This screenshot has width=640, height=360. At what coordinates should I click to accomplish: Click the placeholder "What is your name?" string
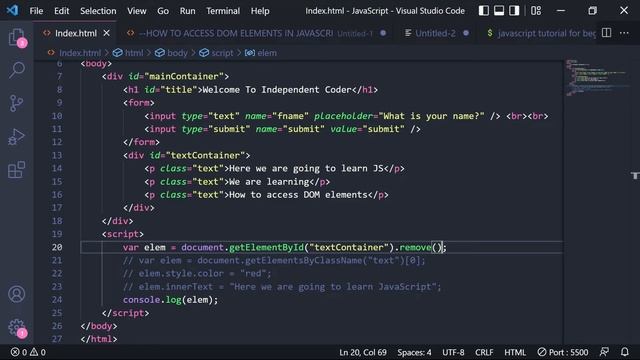coord(431,116)
